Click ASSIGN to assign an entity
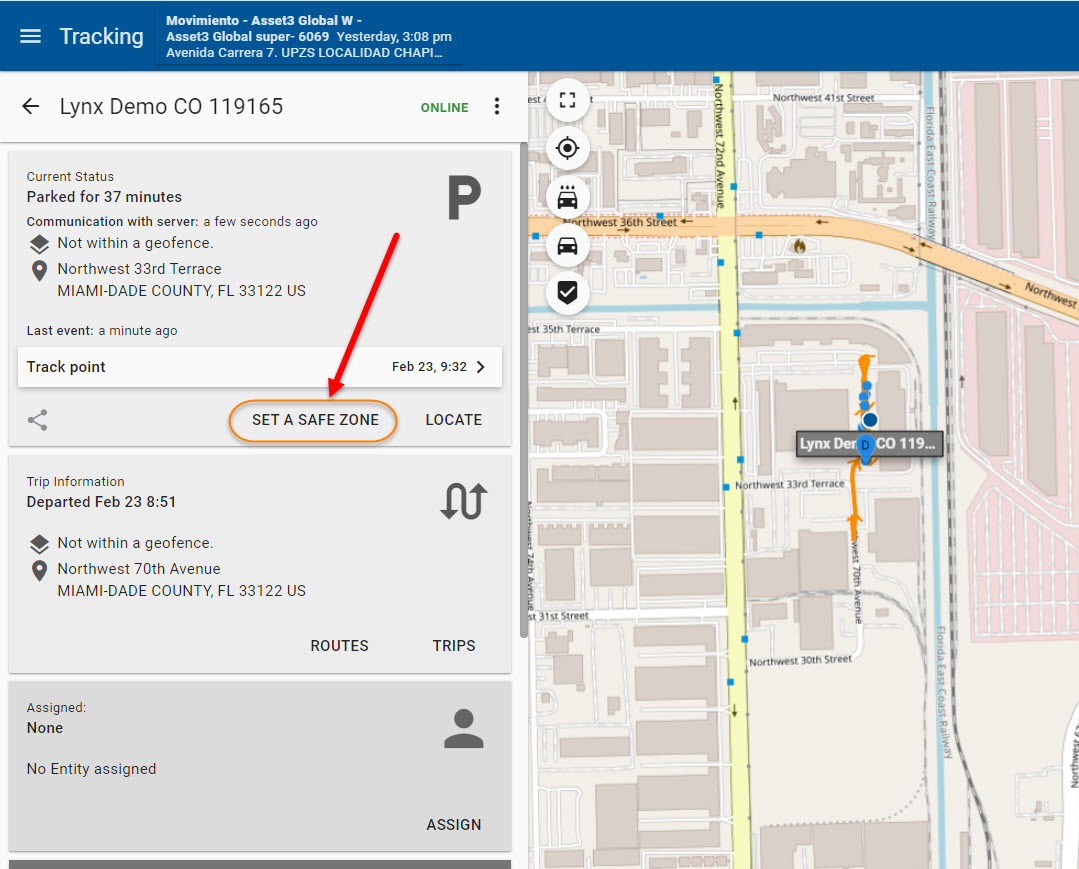This screenshot has width=1079, height=869. point(453,825)
